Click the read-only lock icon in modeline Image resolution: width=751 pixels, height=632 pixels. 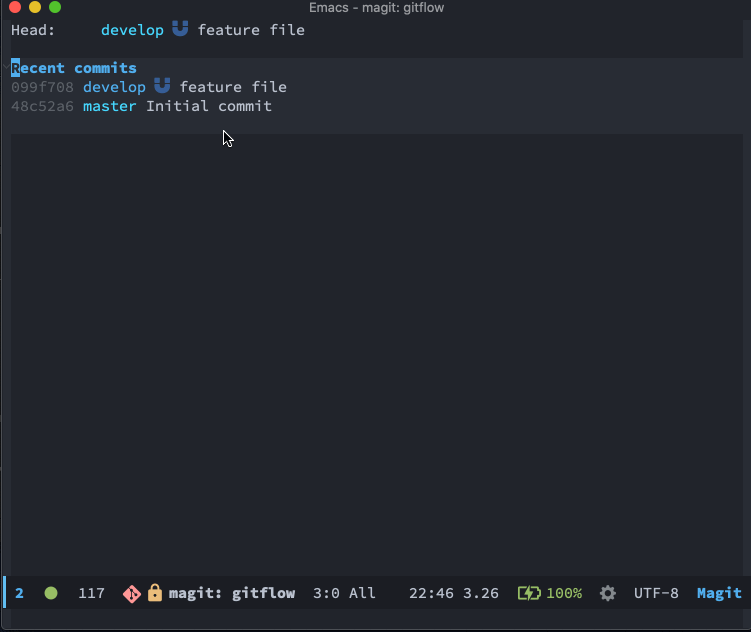coord(155,593)
